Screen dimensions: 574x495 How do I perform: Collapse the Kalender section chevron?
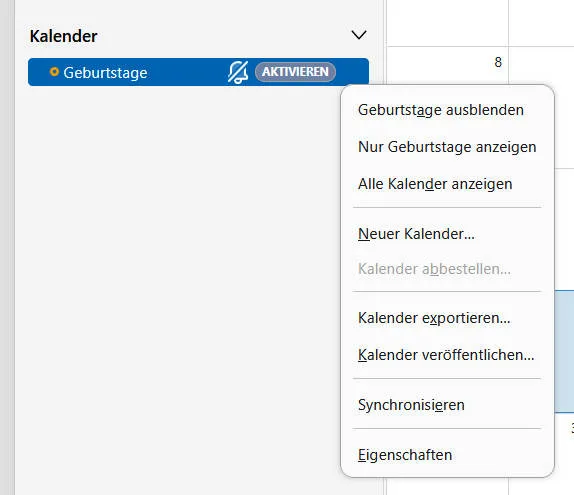pyautogui.click(x=359, y=35)
